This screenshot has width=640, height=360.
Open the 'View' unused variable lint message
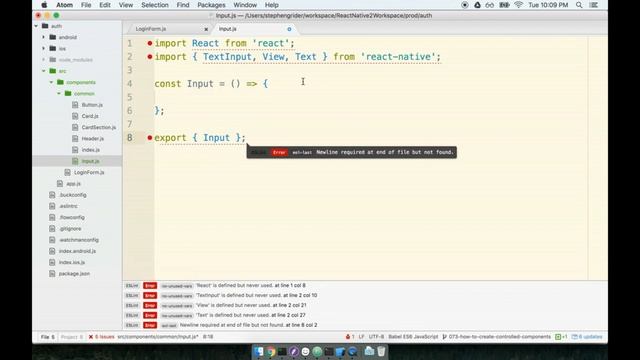click(x=251, y=305)
